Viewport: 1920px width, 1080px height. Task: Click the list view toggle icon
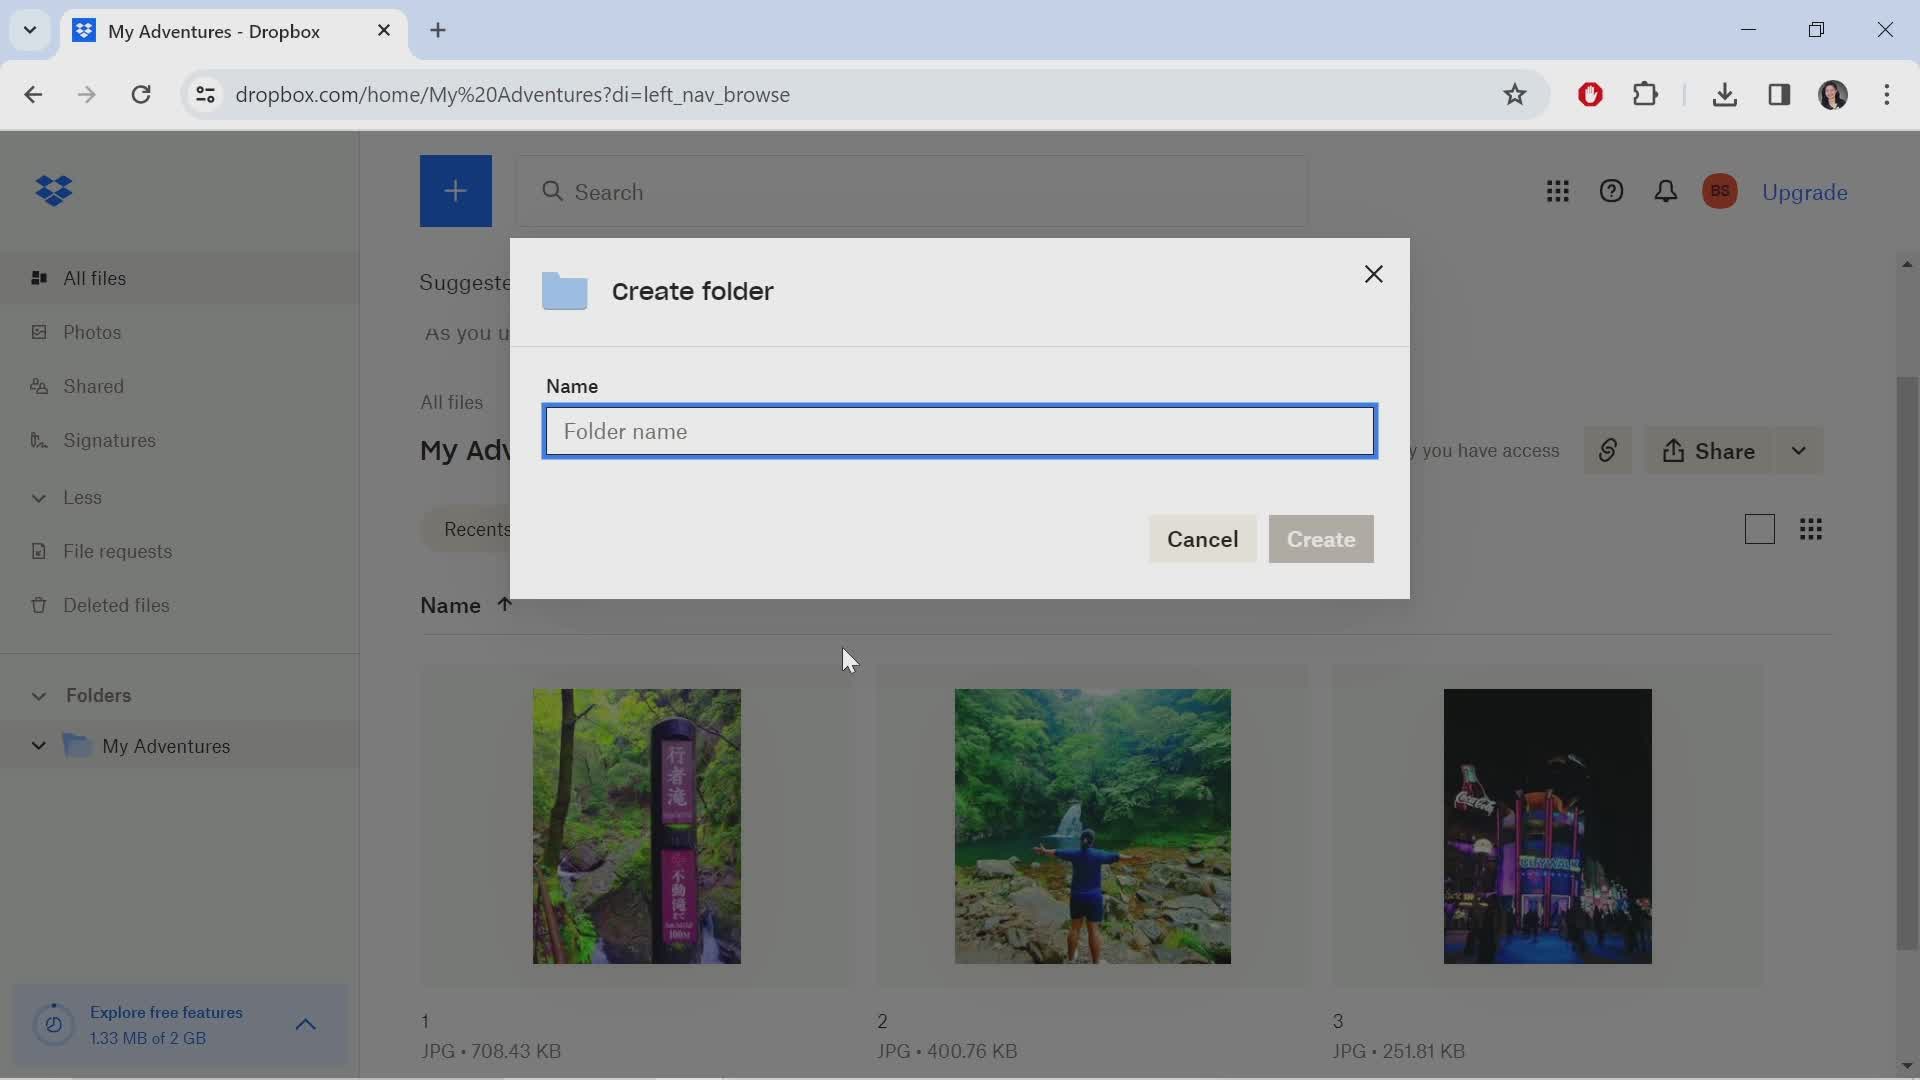1759,527
